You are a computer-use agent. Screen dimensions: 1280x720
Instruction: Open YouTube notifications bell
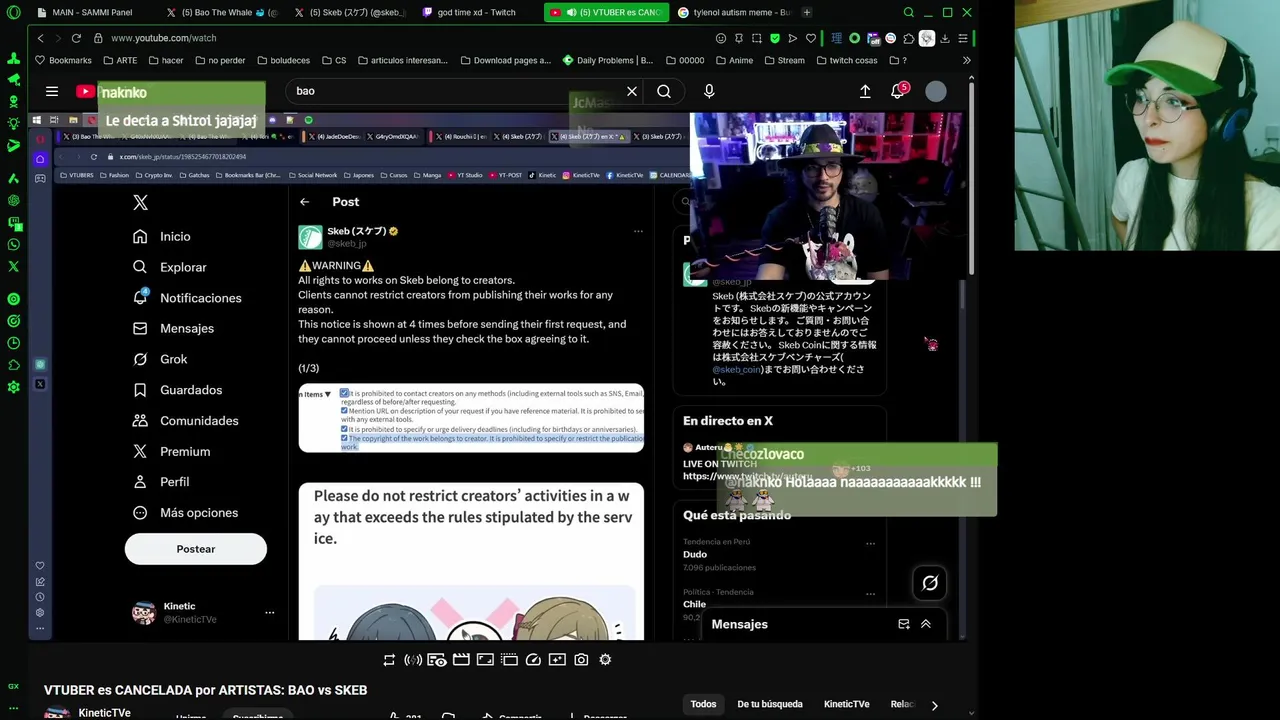tap(898, 91)
